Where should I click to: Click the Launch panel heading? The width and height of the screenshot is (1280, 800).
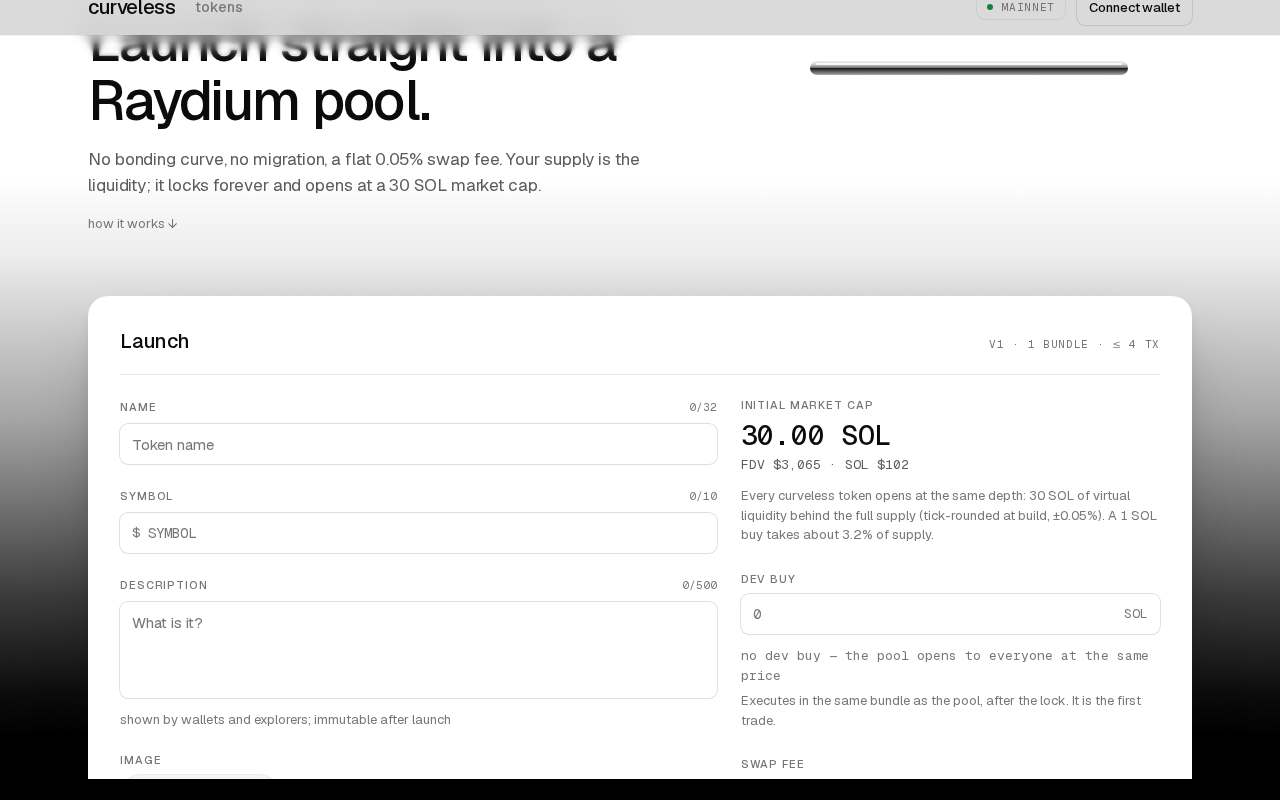(x=154, y=341)
